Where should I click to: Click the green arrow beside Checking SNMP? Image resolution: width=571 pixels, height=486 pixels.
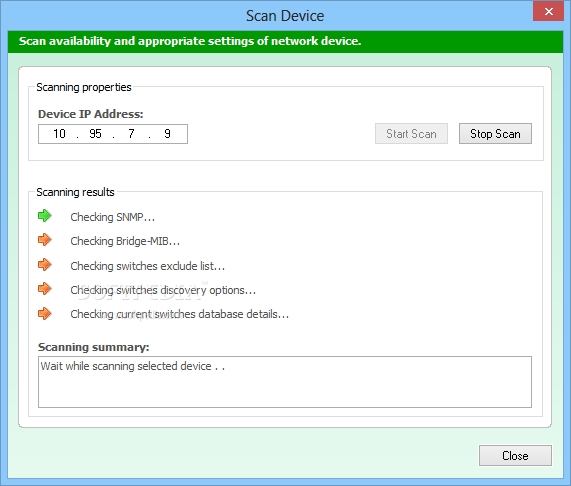click(x=45, y=216)
